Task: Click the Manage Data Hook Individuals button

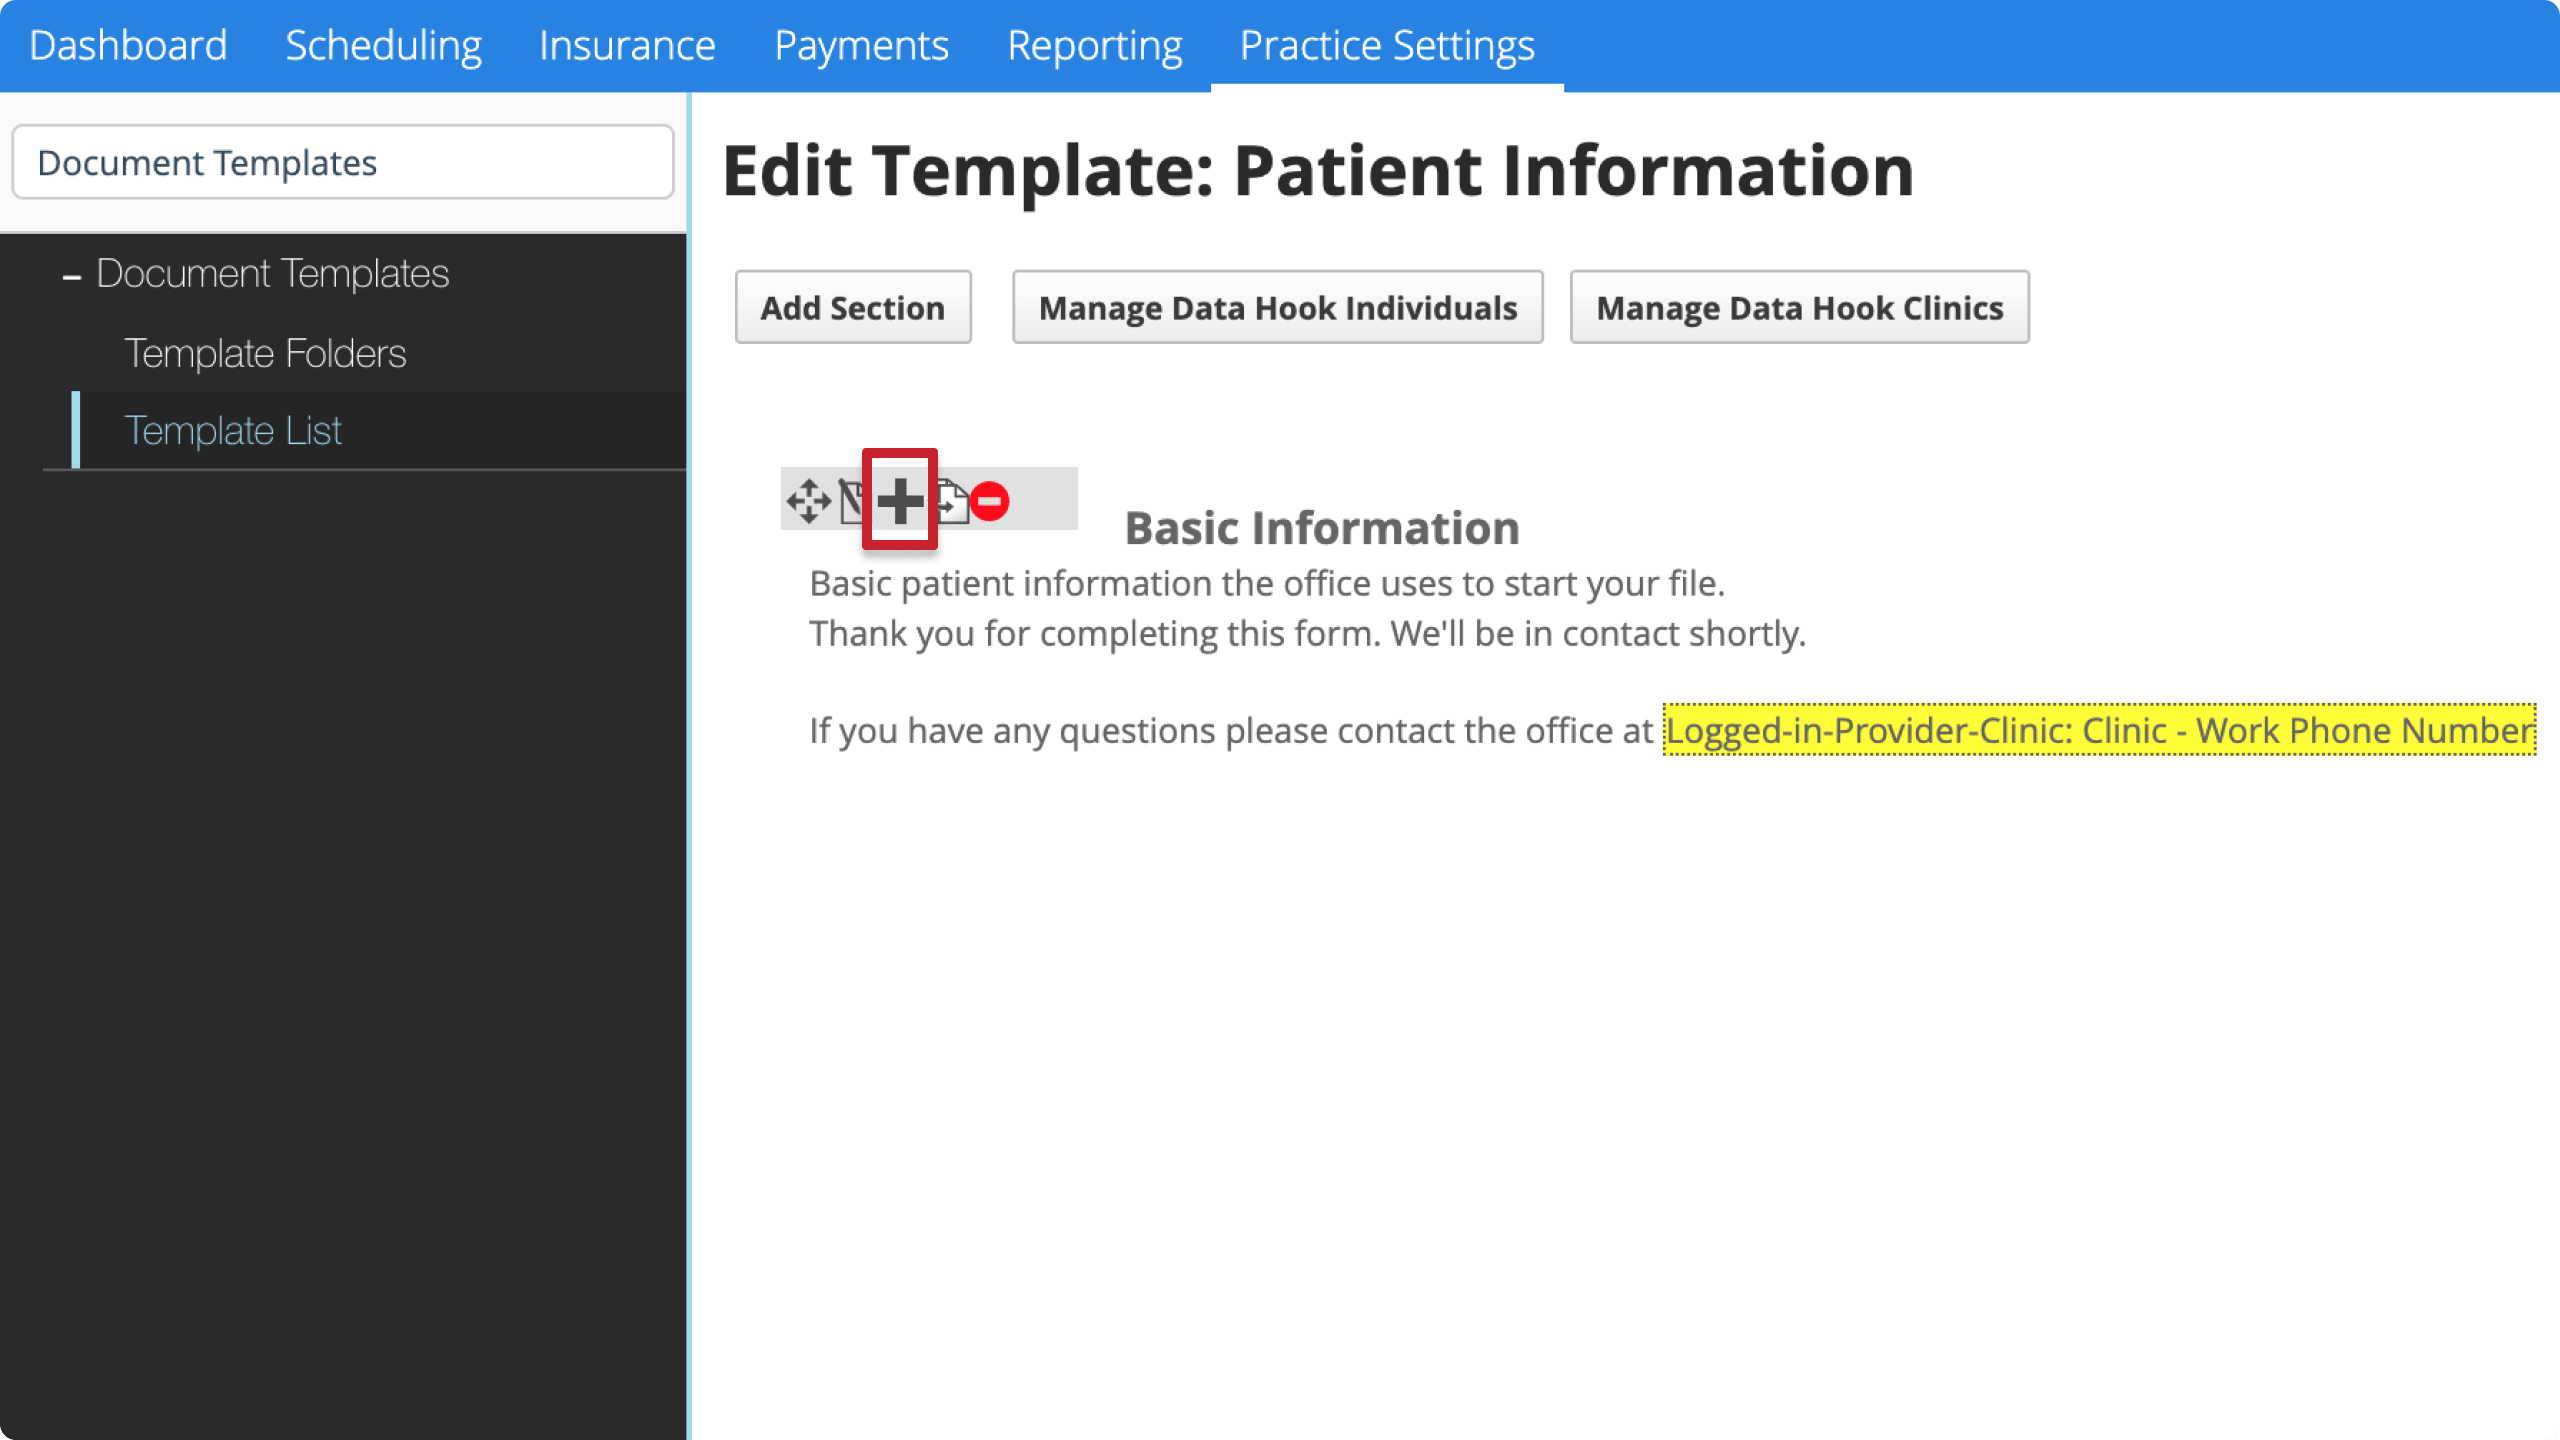Action: click(1278, 306)
